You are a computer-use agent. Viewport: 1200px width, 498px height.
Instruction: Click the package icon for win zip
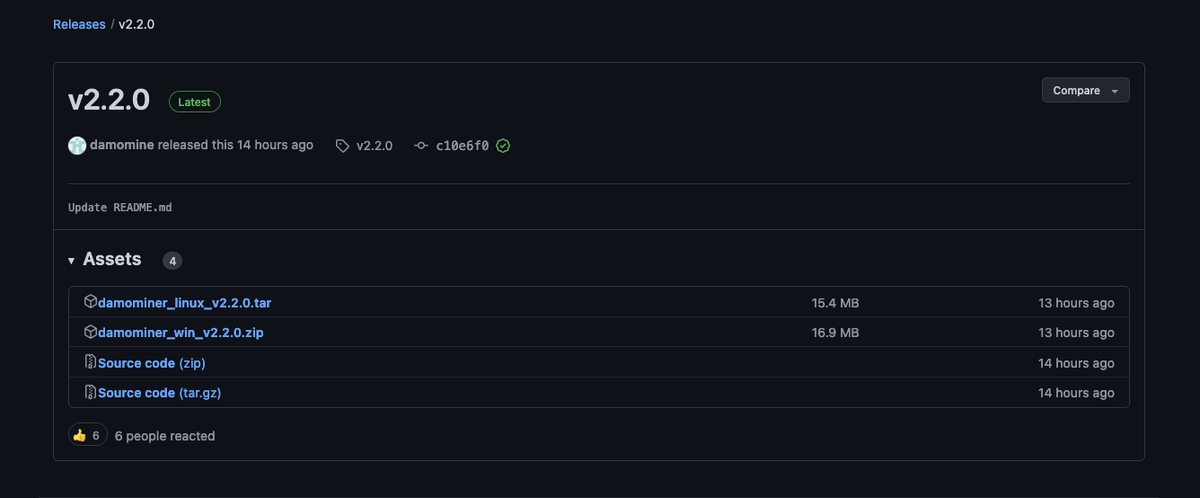90,332
